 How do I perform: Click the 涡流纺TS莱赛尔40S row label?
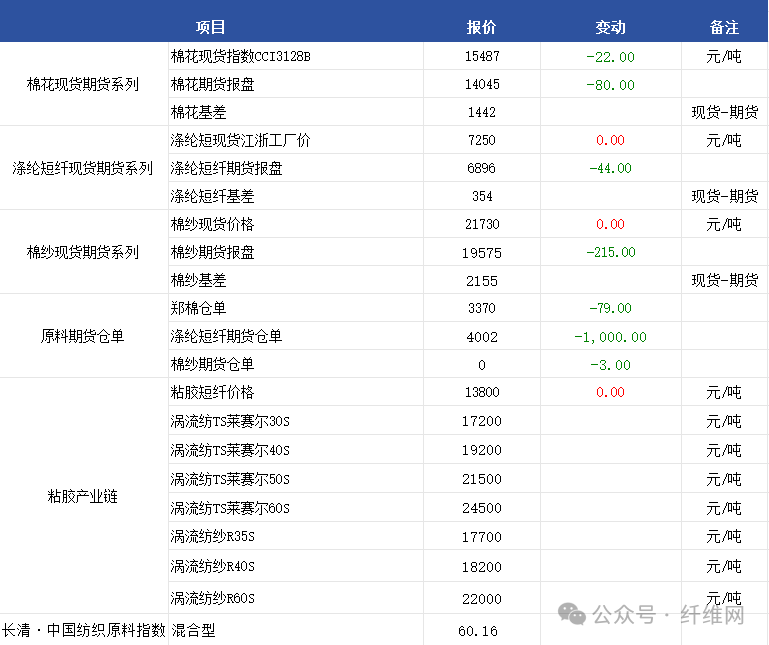pos(230,450)
